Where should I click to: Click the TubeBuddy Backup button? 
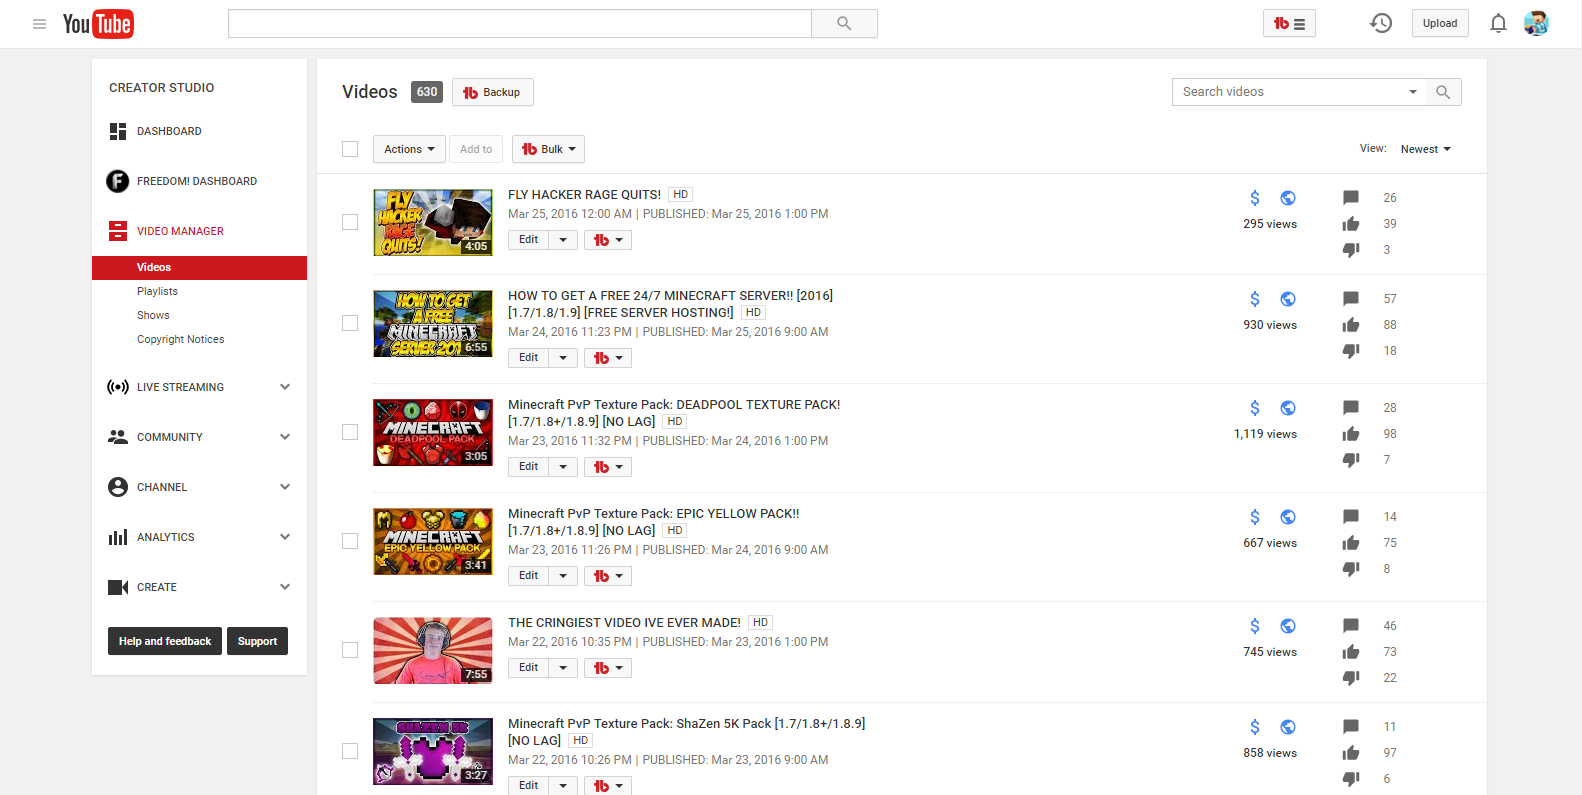(492, 92)
